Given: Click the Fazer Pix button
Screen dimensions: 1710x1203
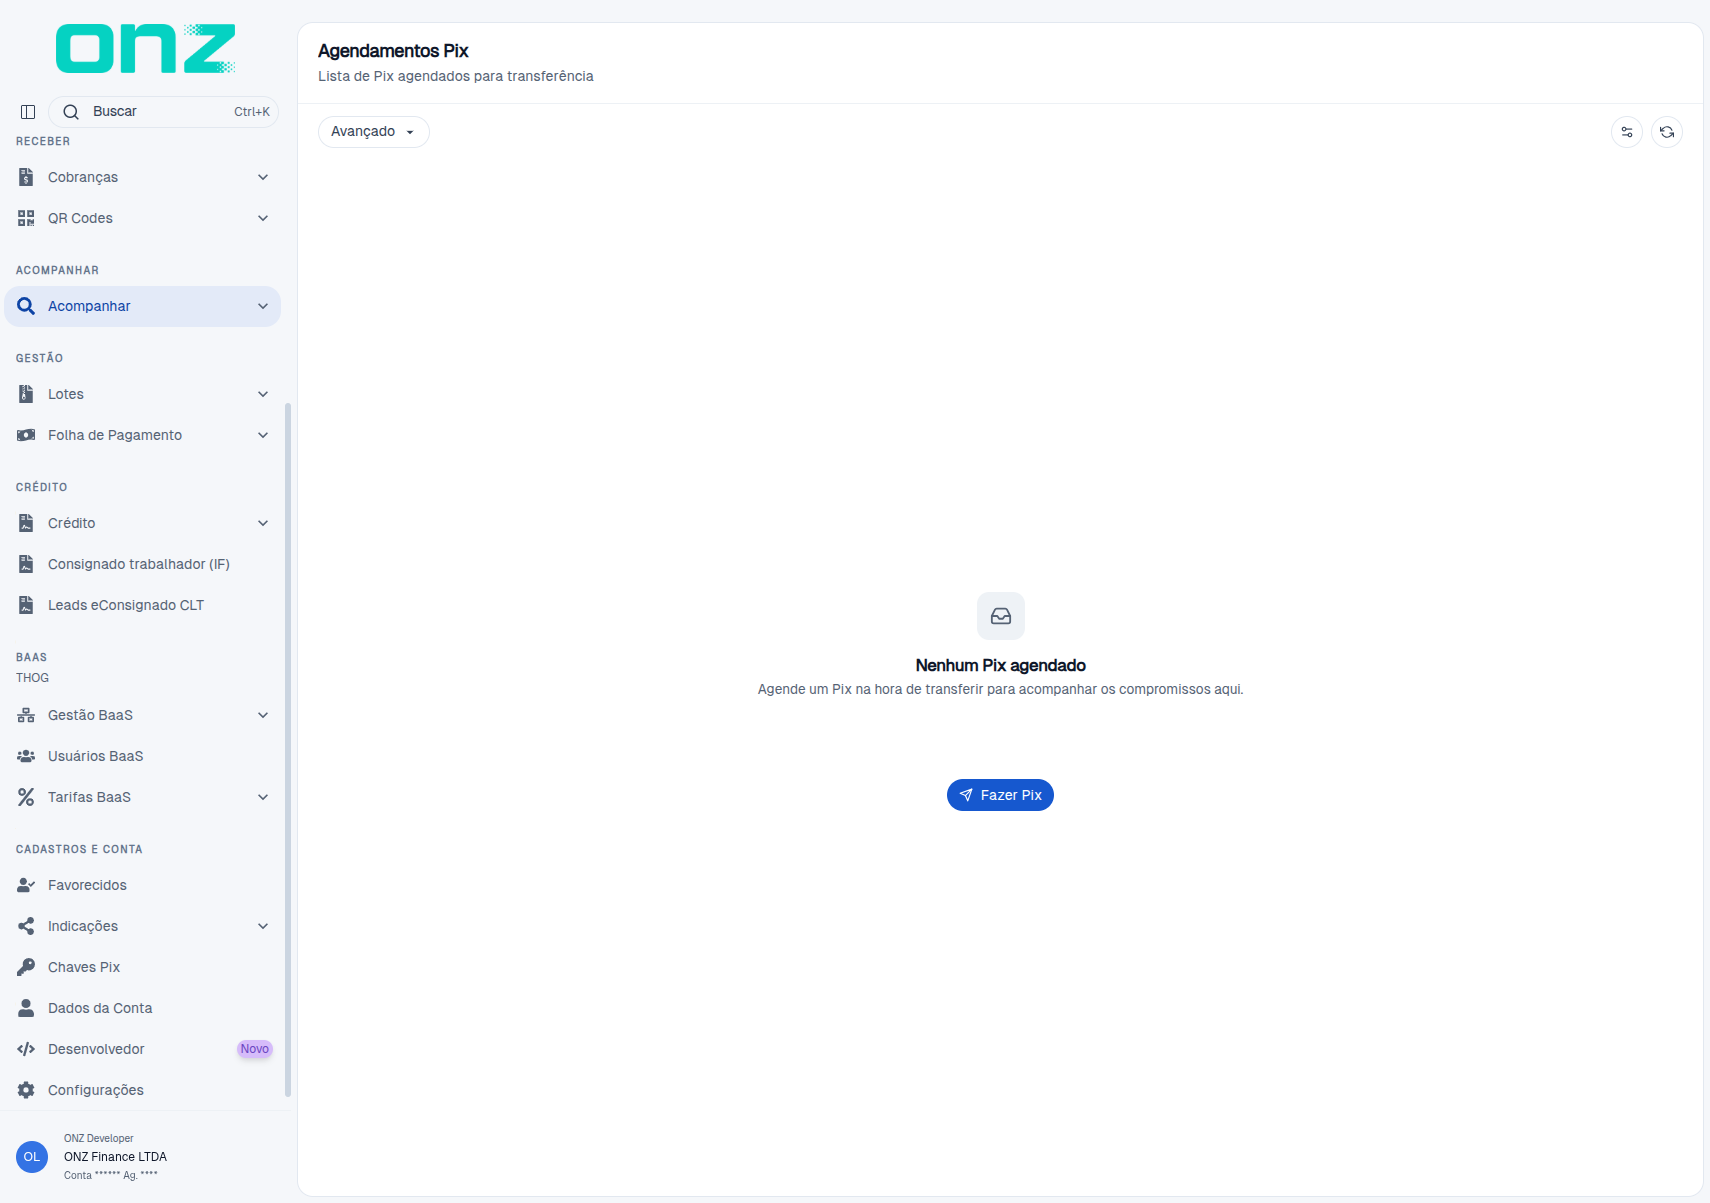Looking at the screenshot, I should pos(1000,795).
